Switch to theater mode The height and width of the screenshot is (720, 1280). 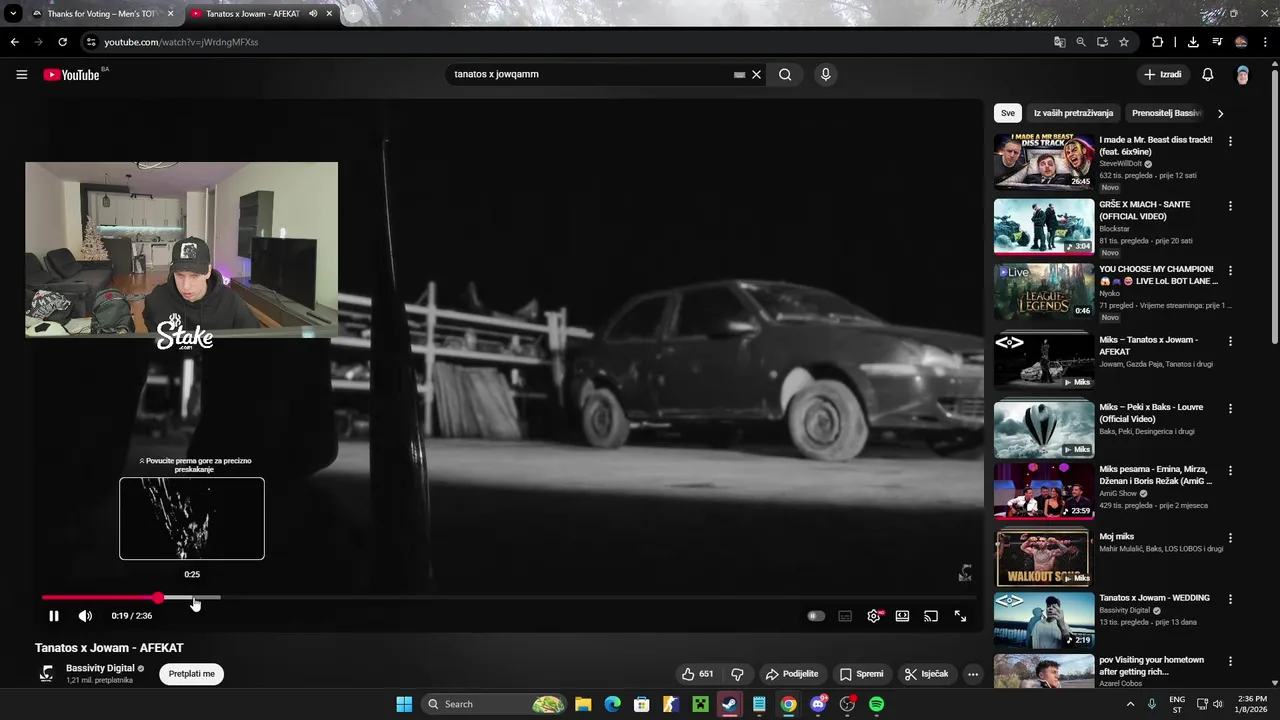[x=902, y=616]
